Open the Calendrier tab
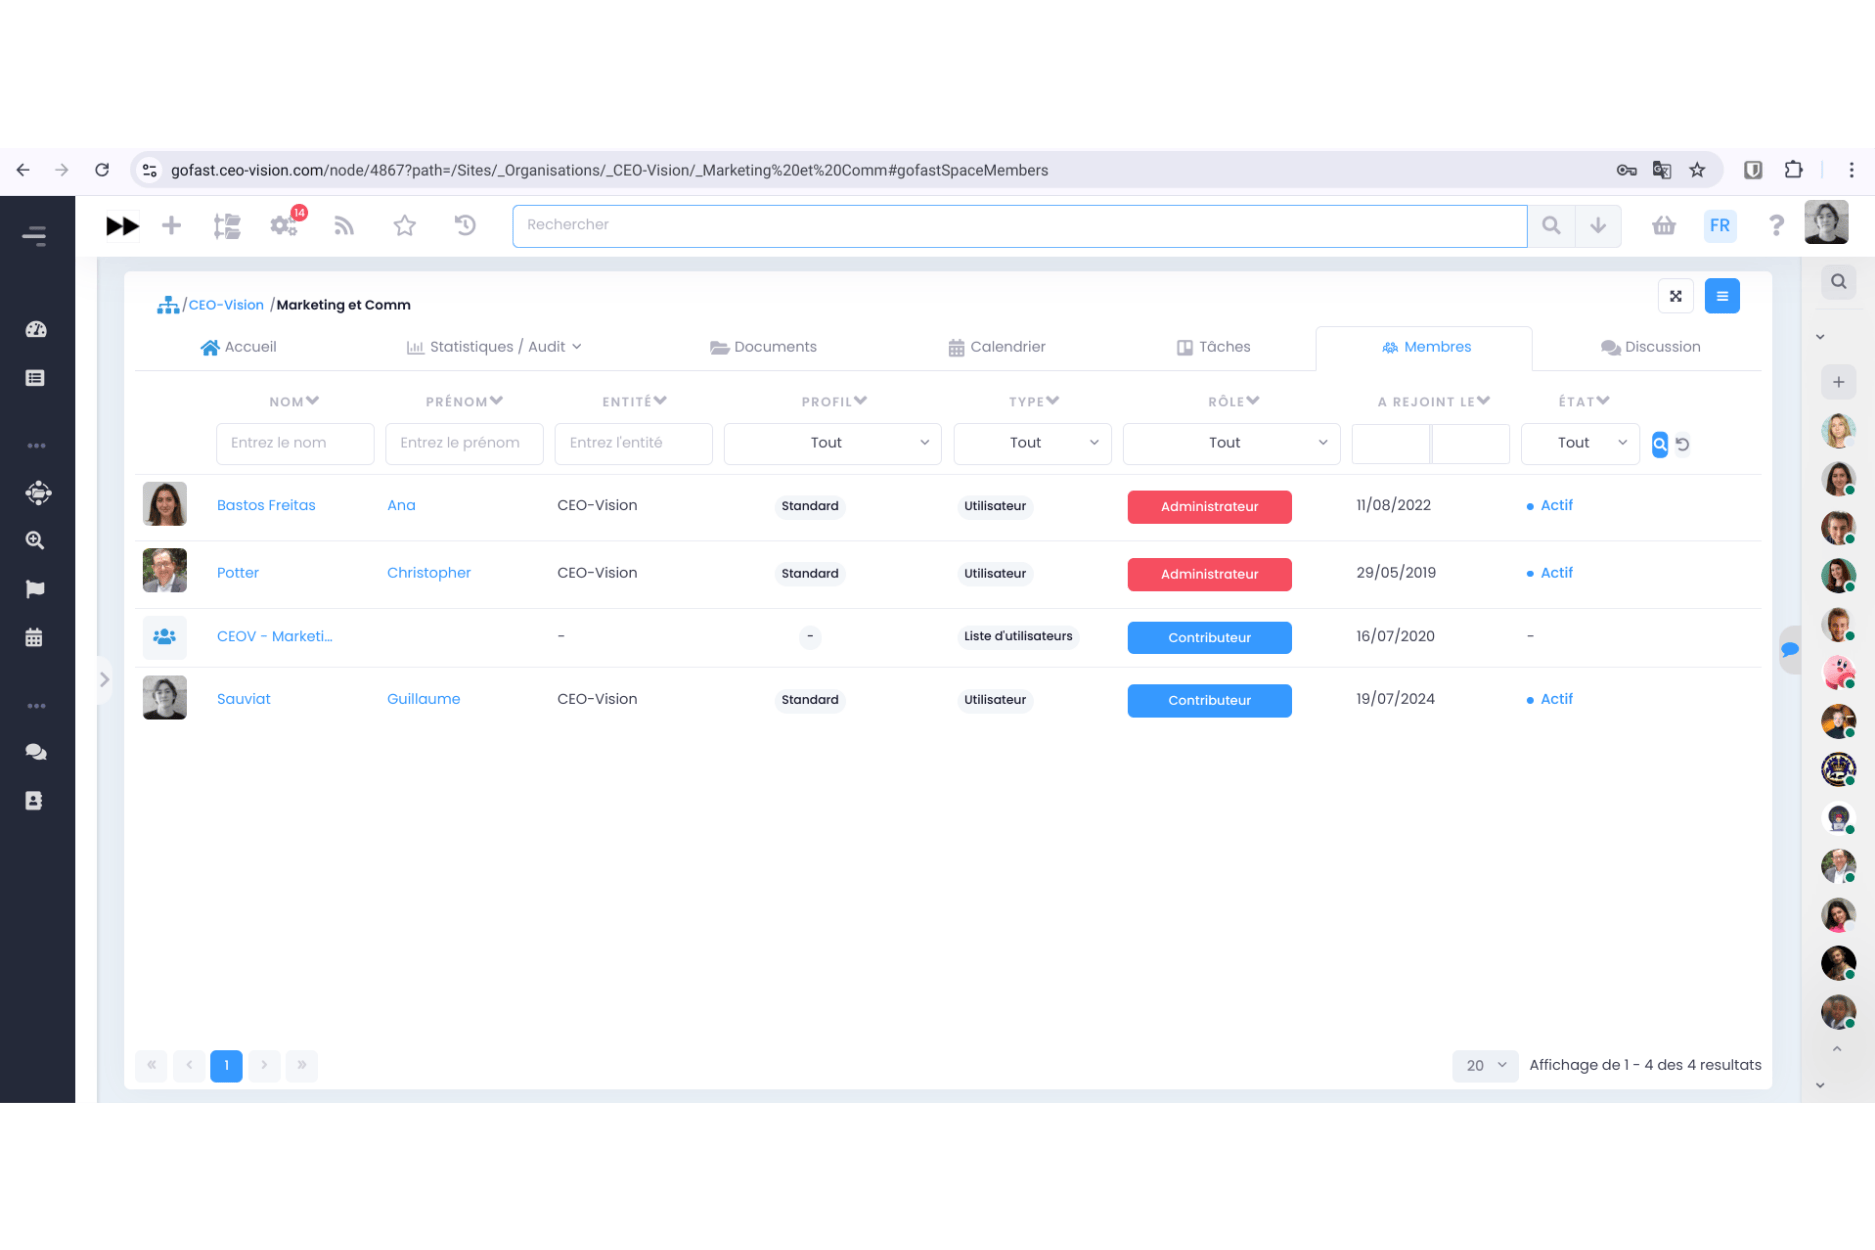This screenshot has height=1250, width=1875. coord(996,347)
